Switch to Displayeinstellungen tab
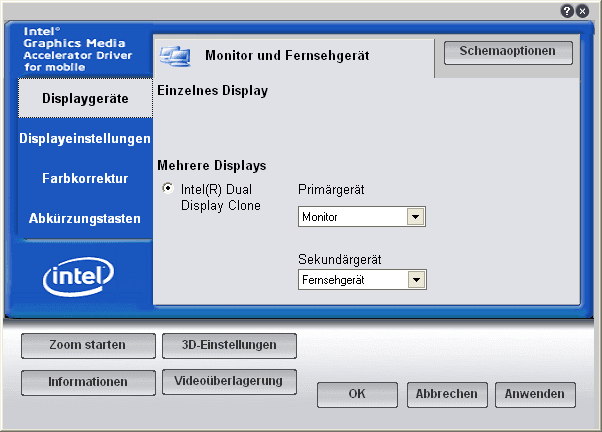The height and width of the screenshot is (432, 602). click(x=85, y=138)
